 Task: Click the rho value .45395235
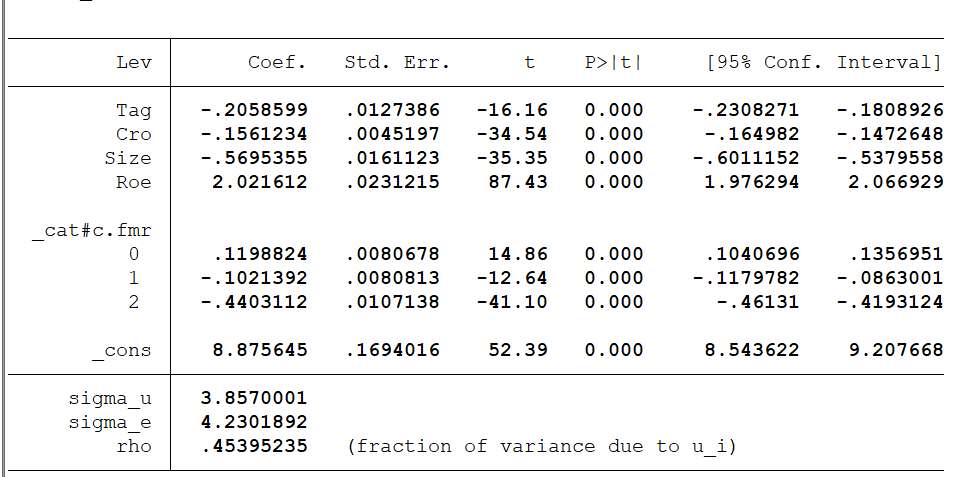click(x=254, y=446)
